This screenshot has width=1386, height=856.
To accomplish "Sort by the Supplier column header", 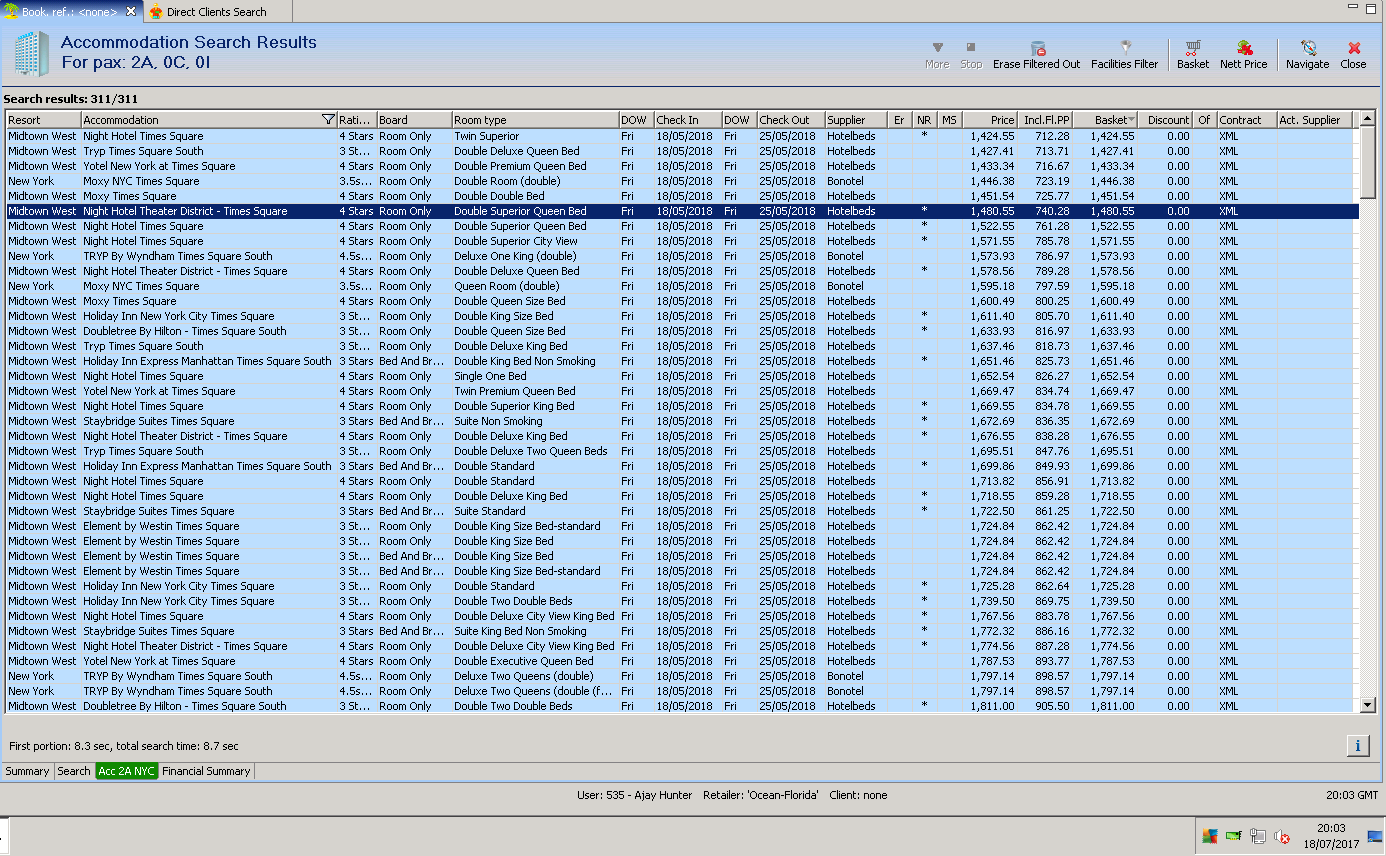I will (856, 120).
